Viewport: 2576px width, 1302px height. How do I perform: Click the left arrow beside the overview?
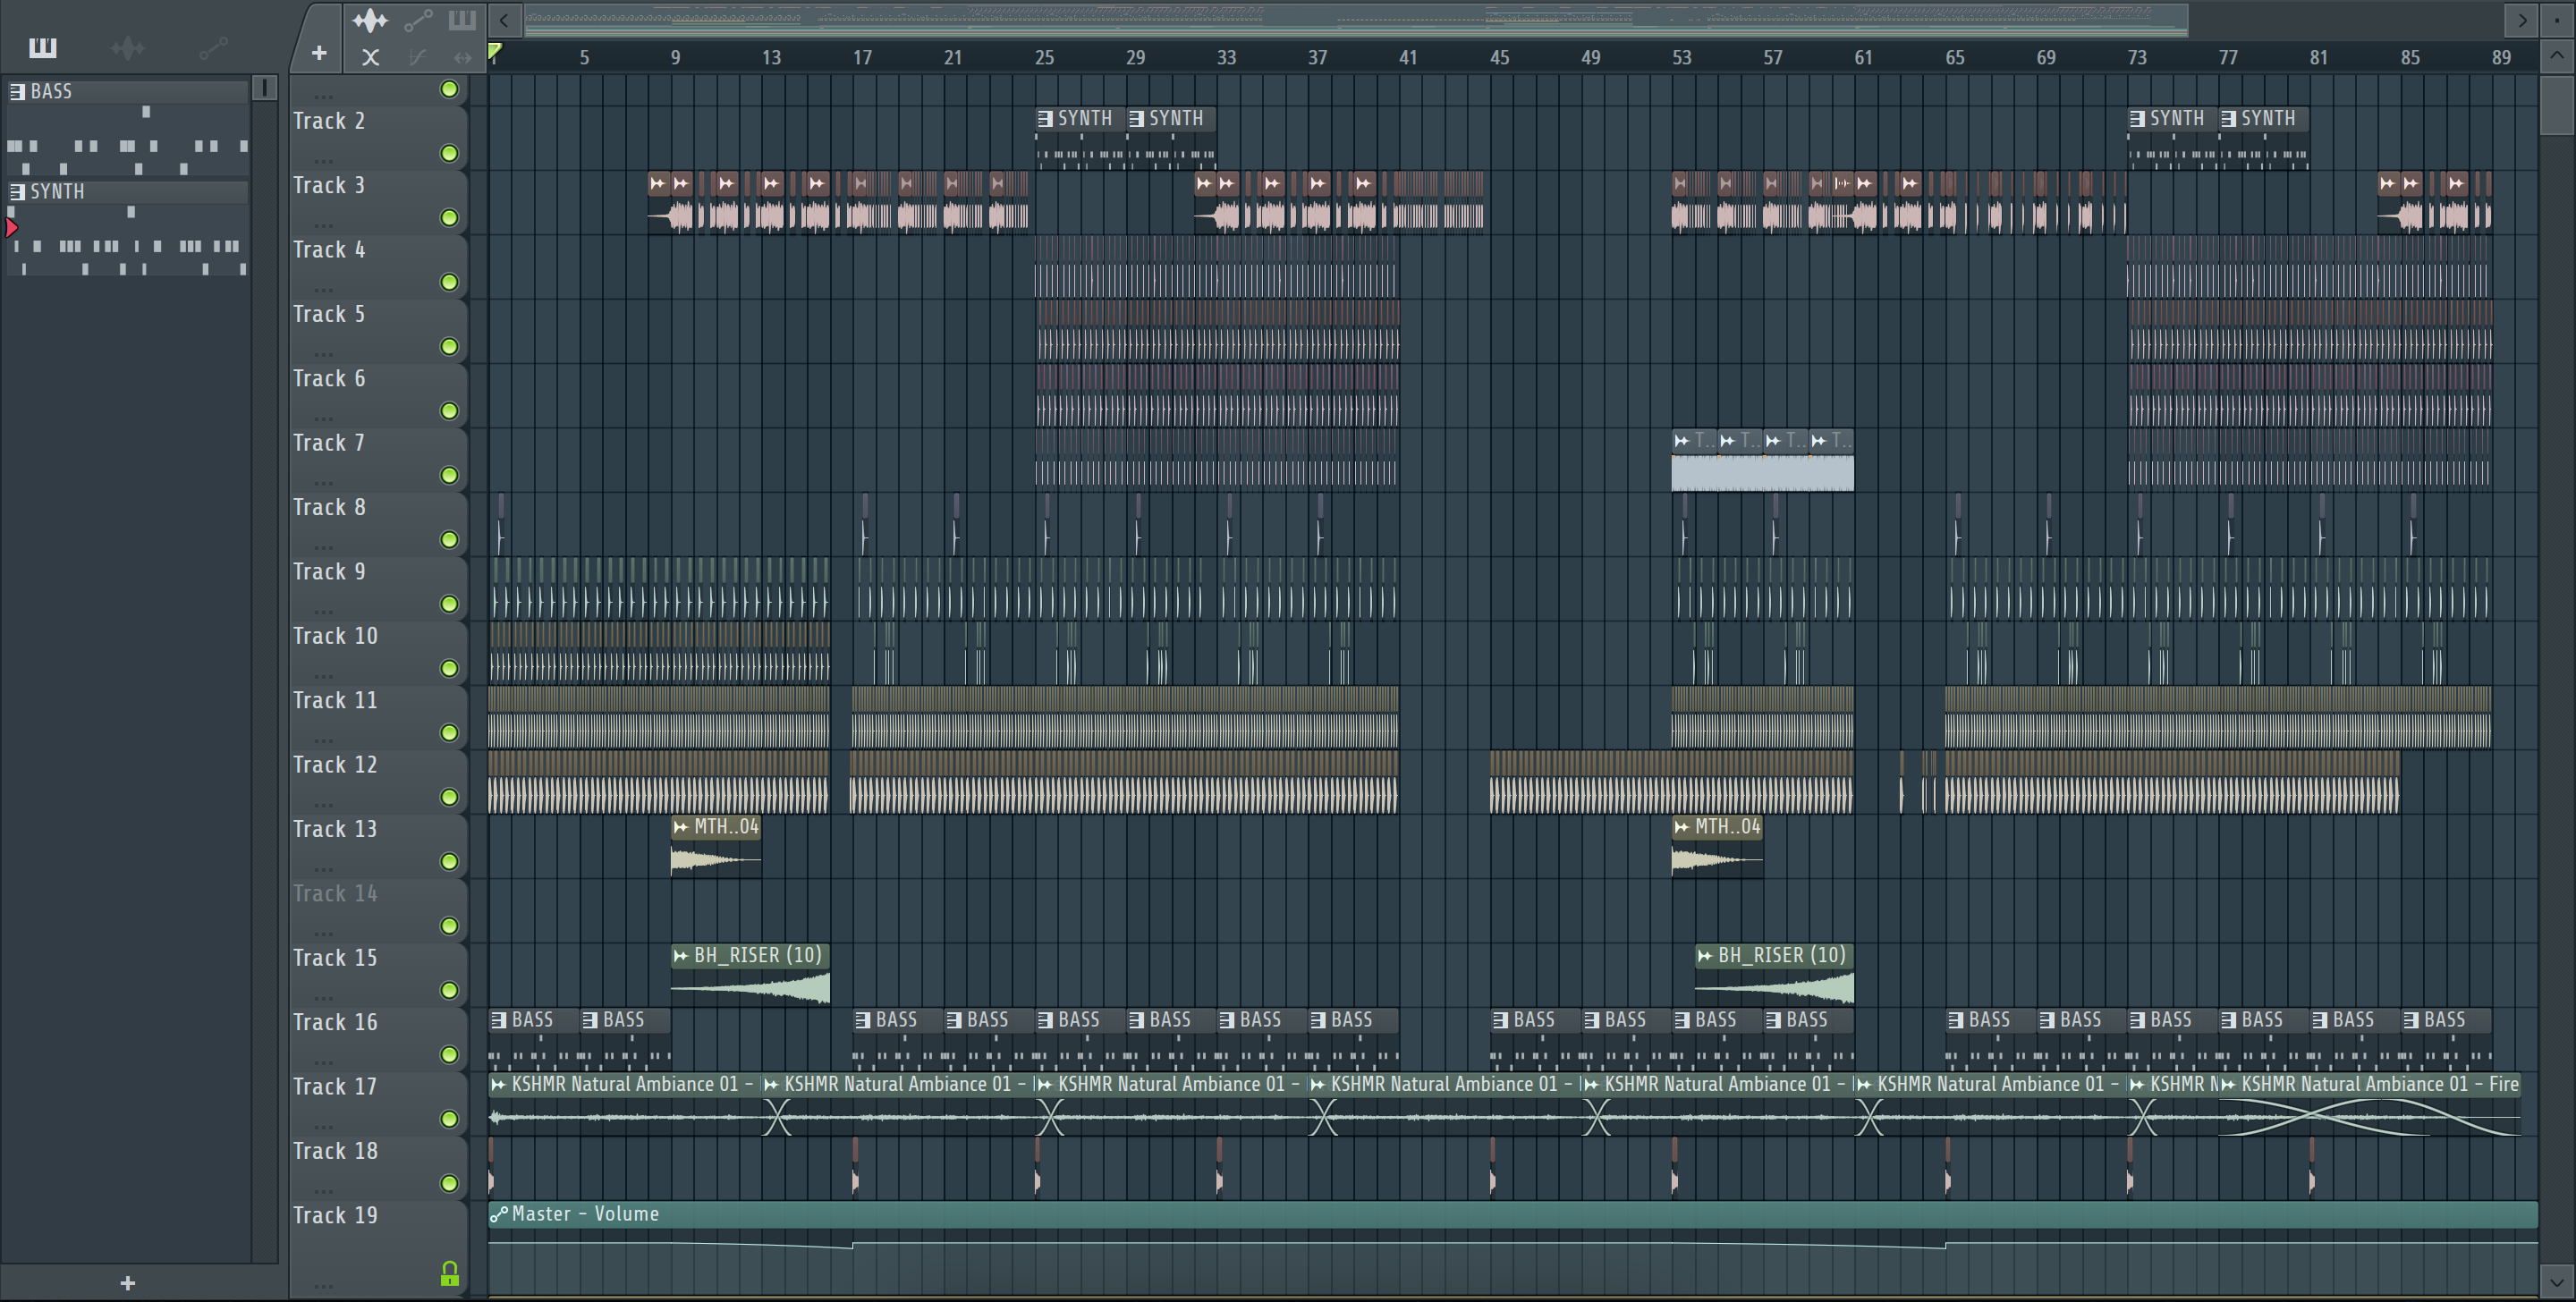[x=504, y=20]
